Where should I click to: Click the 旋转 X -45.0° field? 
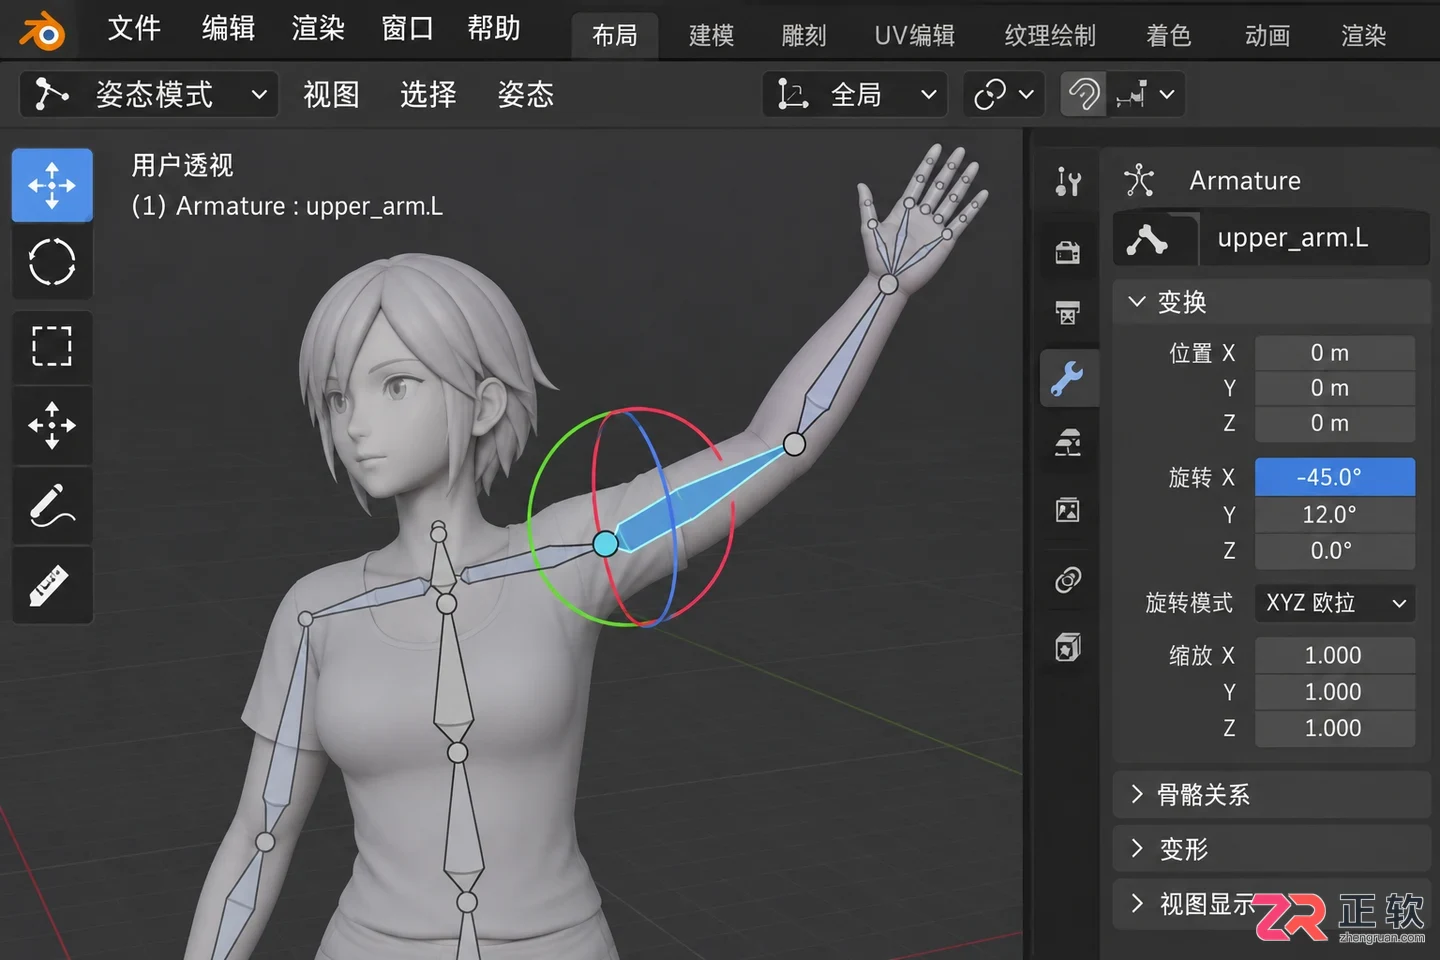click(x=1335, y=477)
